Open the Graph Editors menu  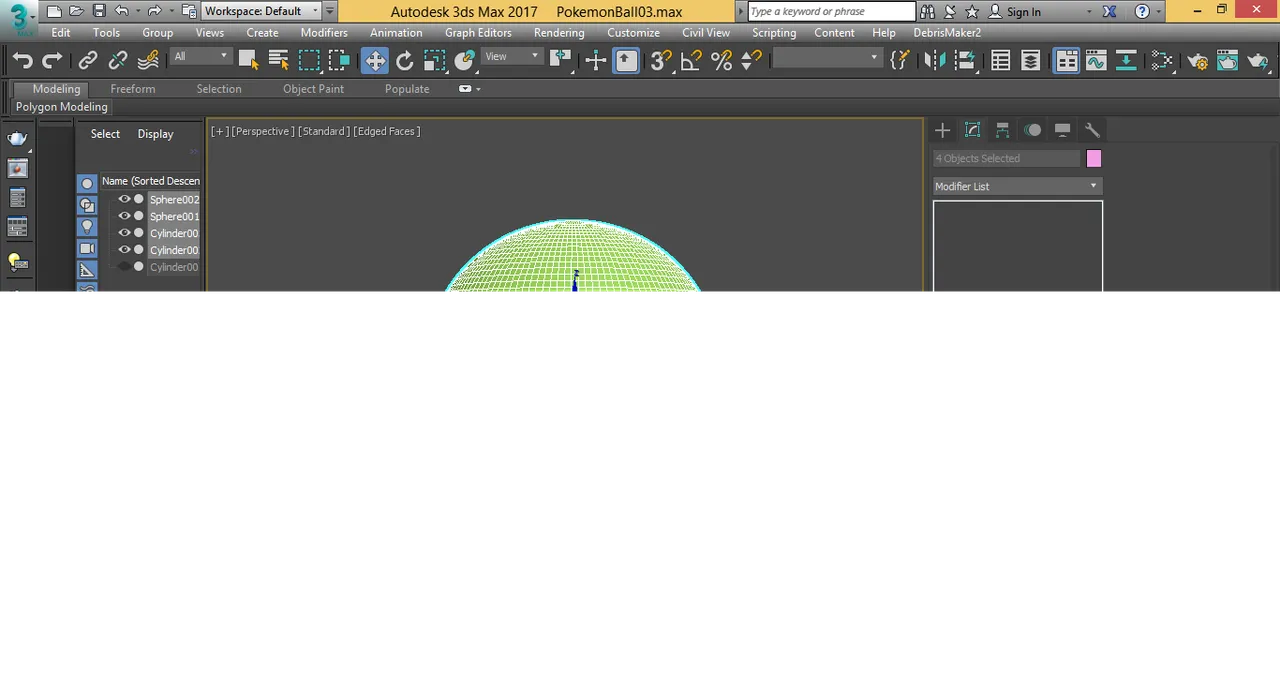click(x=478, y=33)
